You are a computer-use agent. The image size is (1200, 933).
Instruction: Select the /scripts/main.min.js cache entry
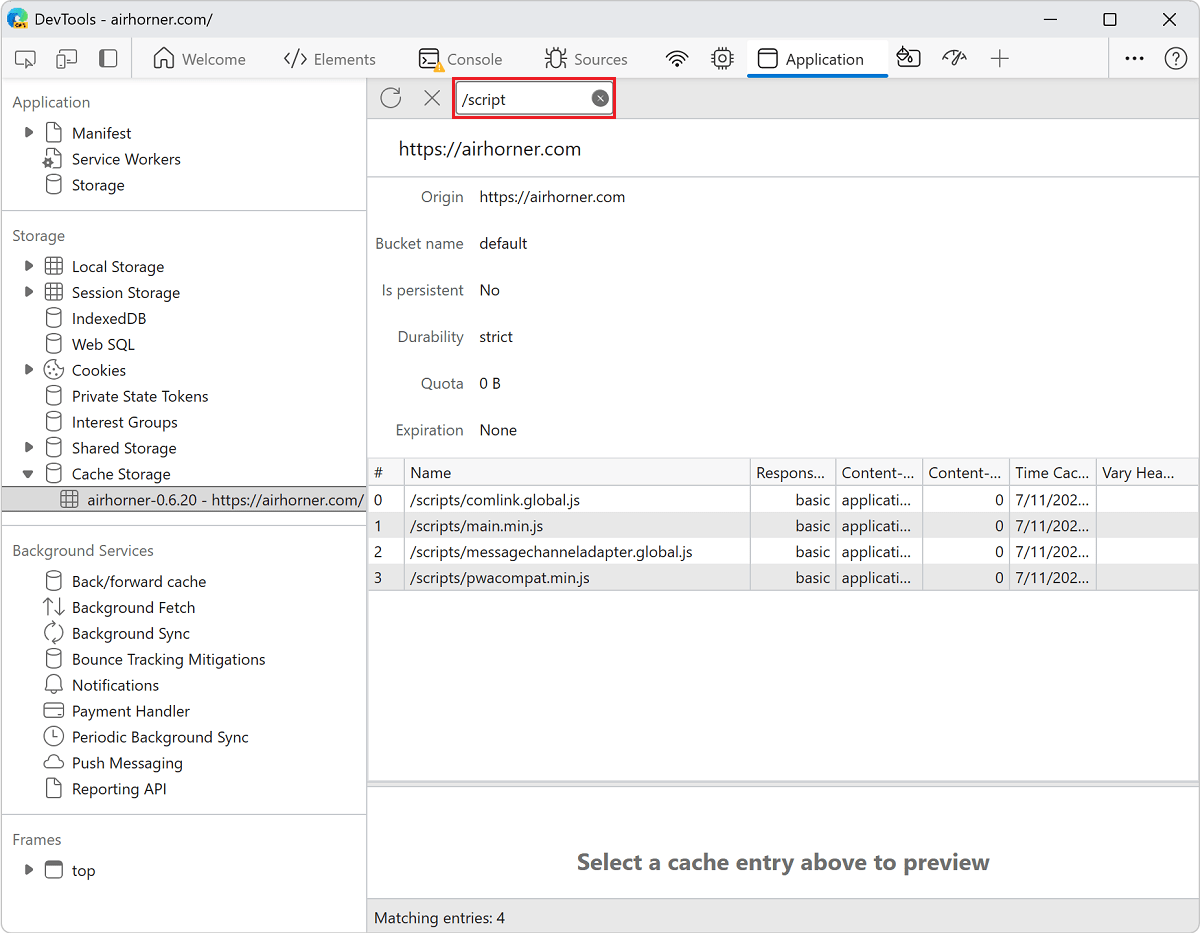click(x=479, y=525)
